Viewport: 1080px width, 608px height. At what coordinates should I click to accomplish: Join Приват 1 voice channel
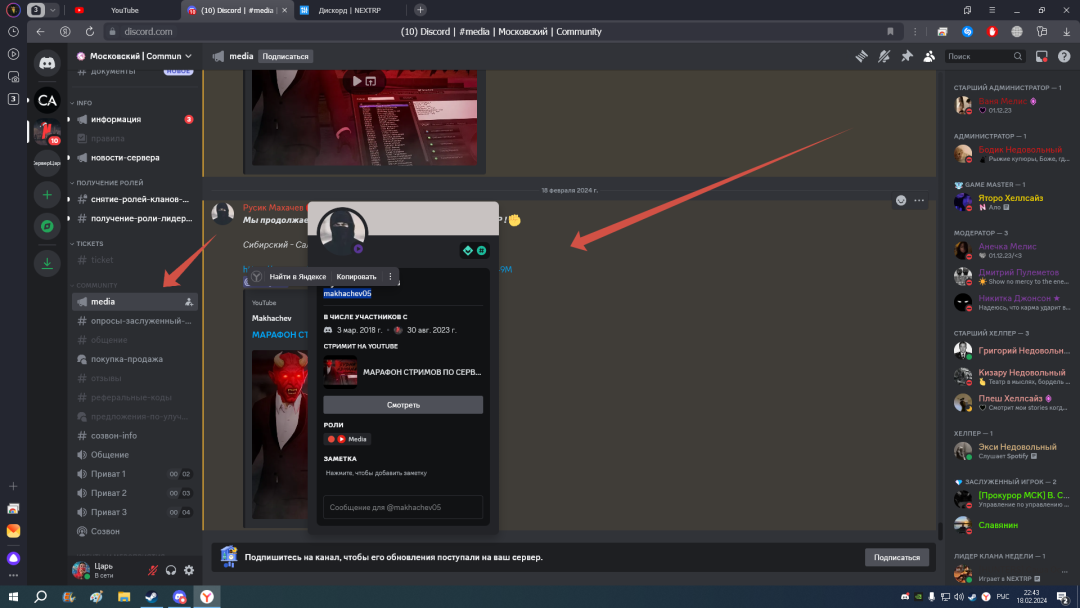(134, 474)
